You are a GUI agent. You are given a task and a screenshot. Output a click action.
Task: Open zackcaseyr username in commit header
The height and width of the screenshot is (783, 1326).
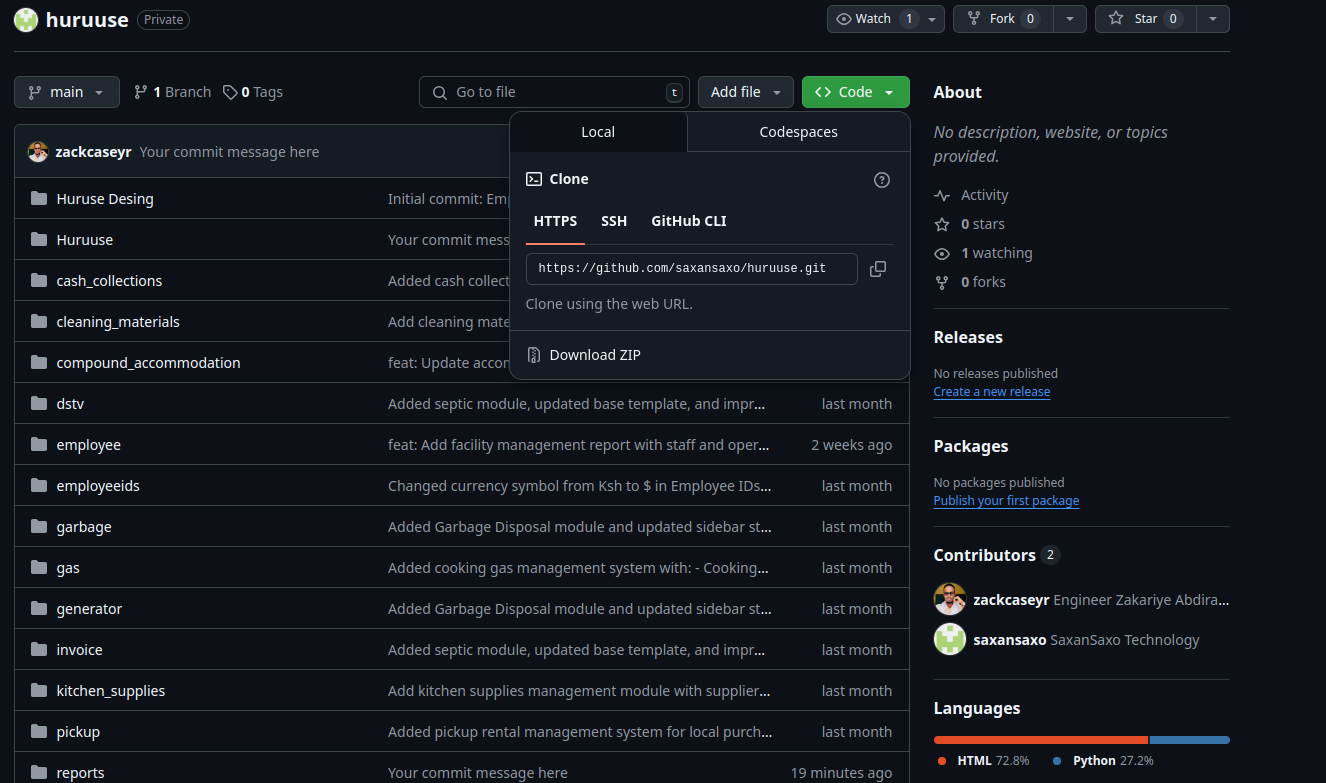(94, 152)
